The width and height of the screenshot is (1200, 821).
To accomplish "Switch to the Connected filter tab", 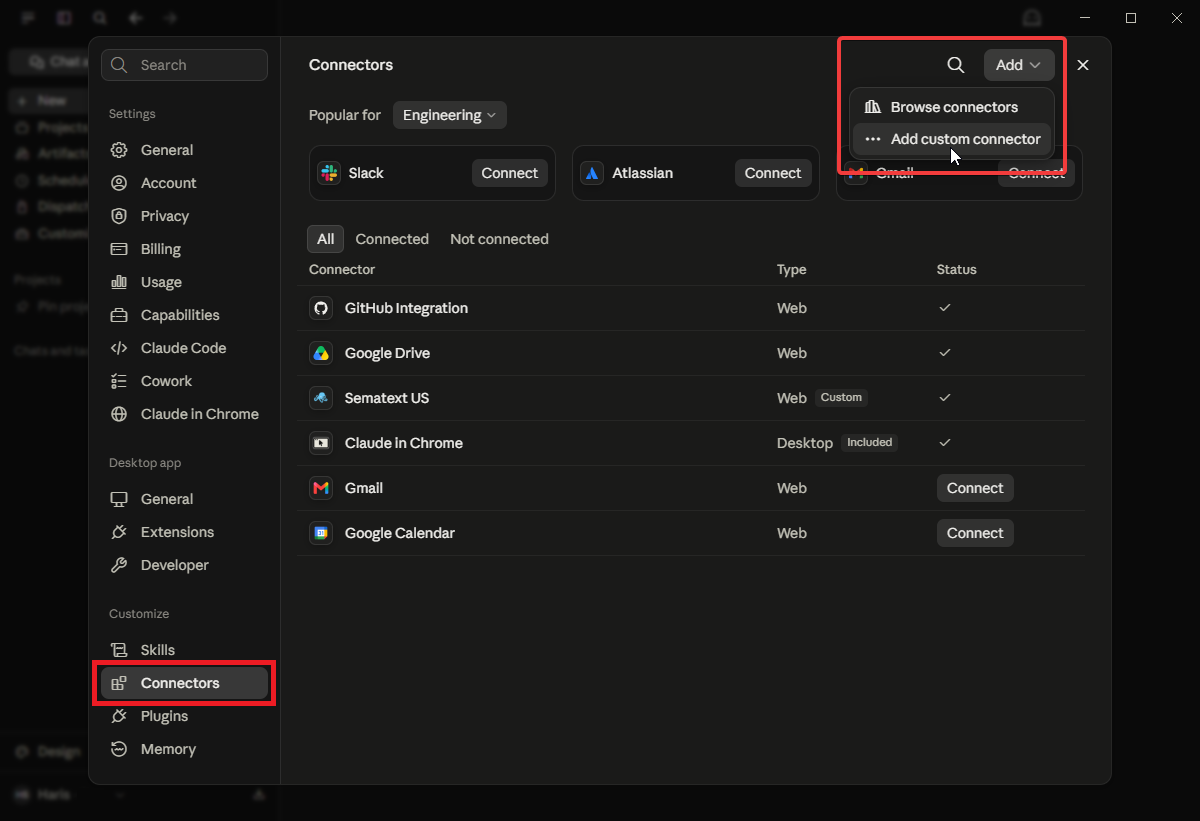I will (x=392, y=239).
